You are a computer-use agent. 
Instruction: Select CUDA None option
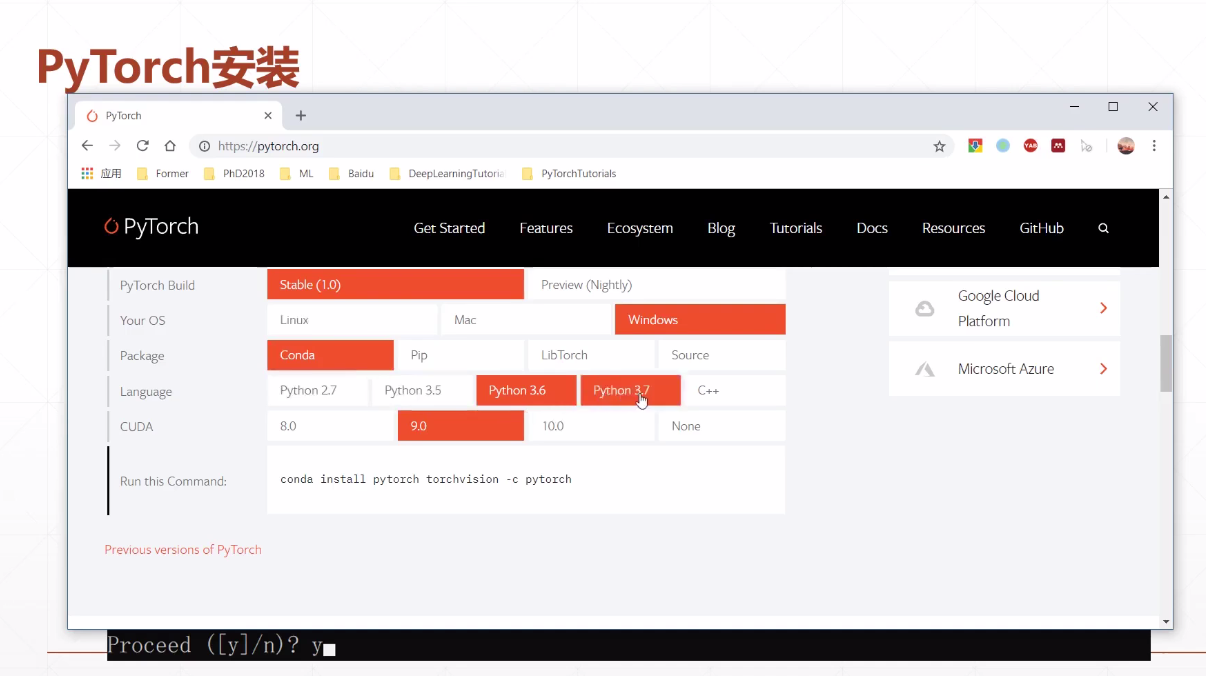(722, 426)
